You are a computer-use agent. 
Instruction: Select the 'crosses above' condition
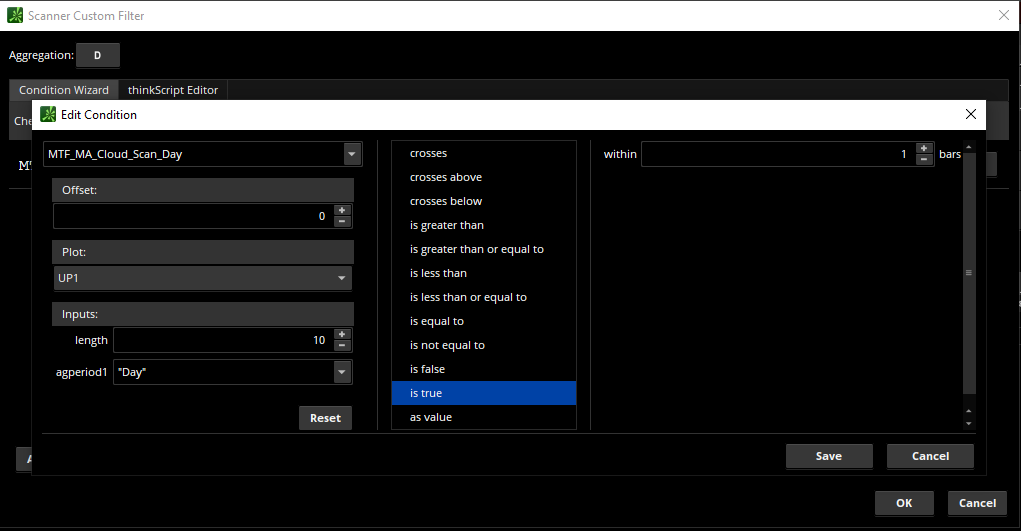coord(446,177)
